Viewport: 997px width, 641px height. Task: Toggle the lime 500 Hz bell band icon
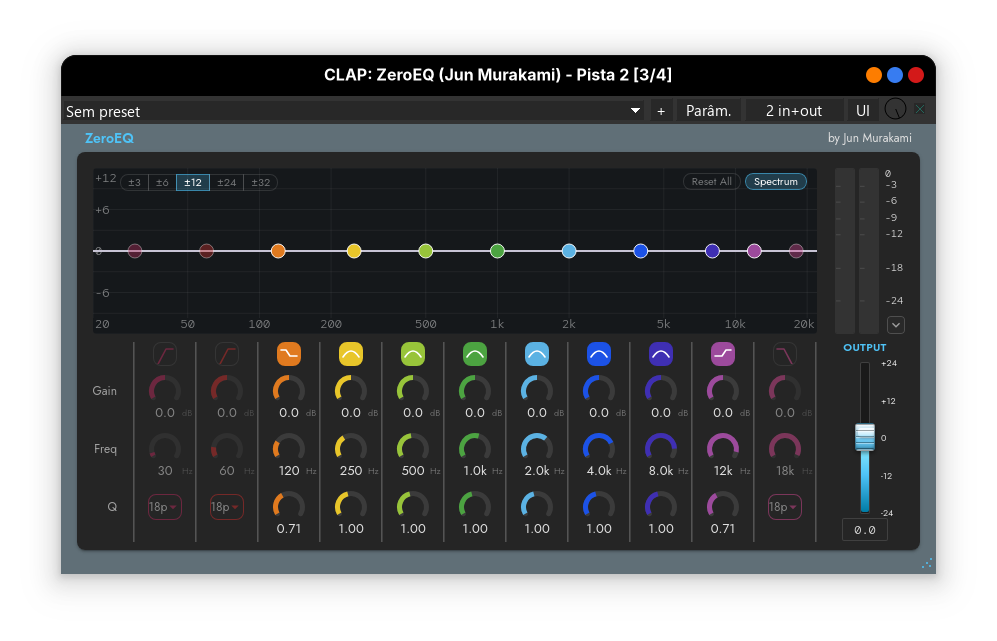tap(413, 354)
